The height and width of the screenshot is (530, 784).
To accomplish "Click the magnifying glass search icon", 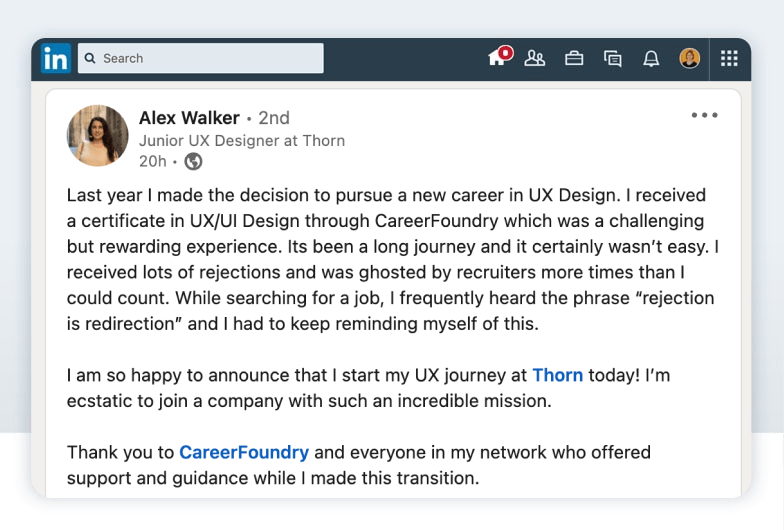I will 90,59.
